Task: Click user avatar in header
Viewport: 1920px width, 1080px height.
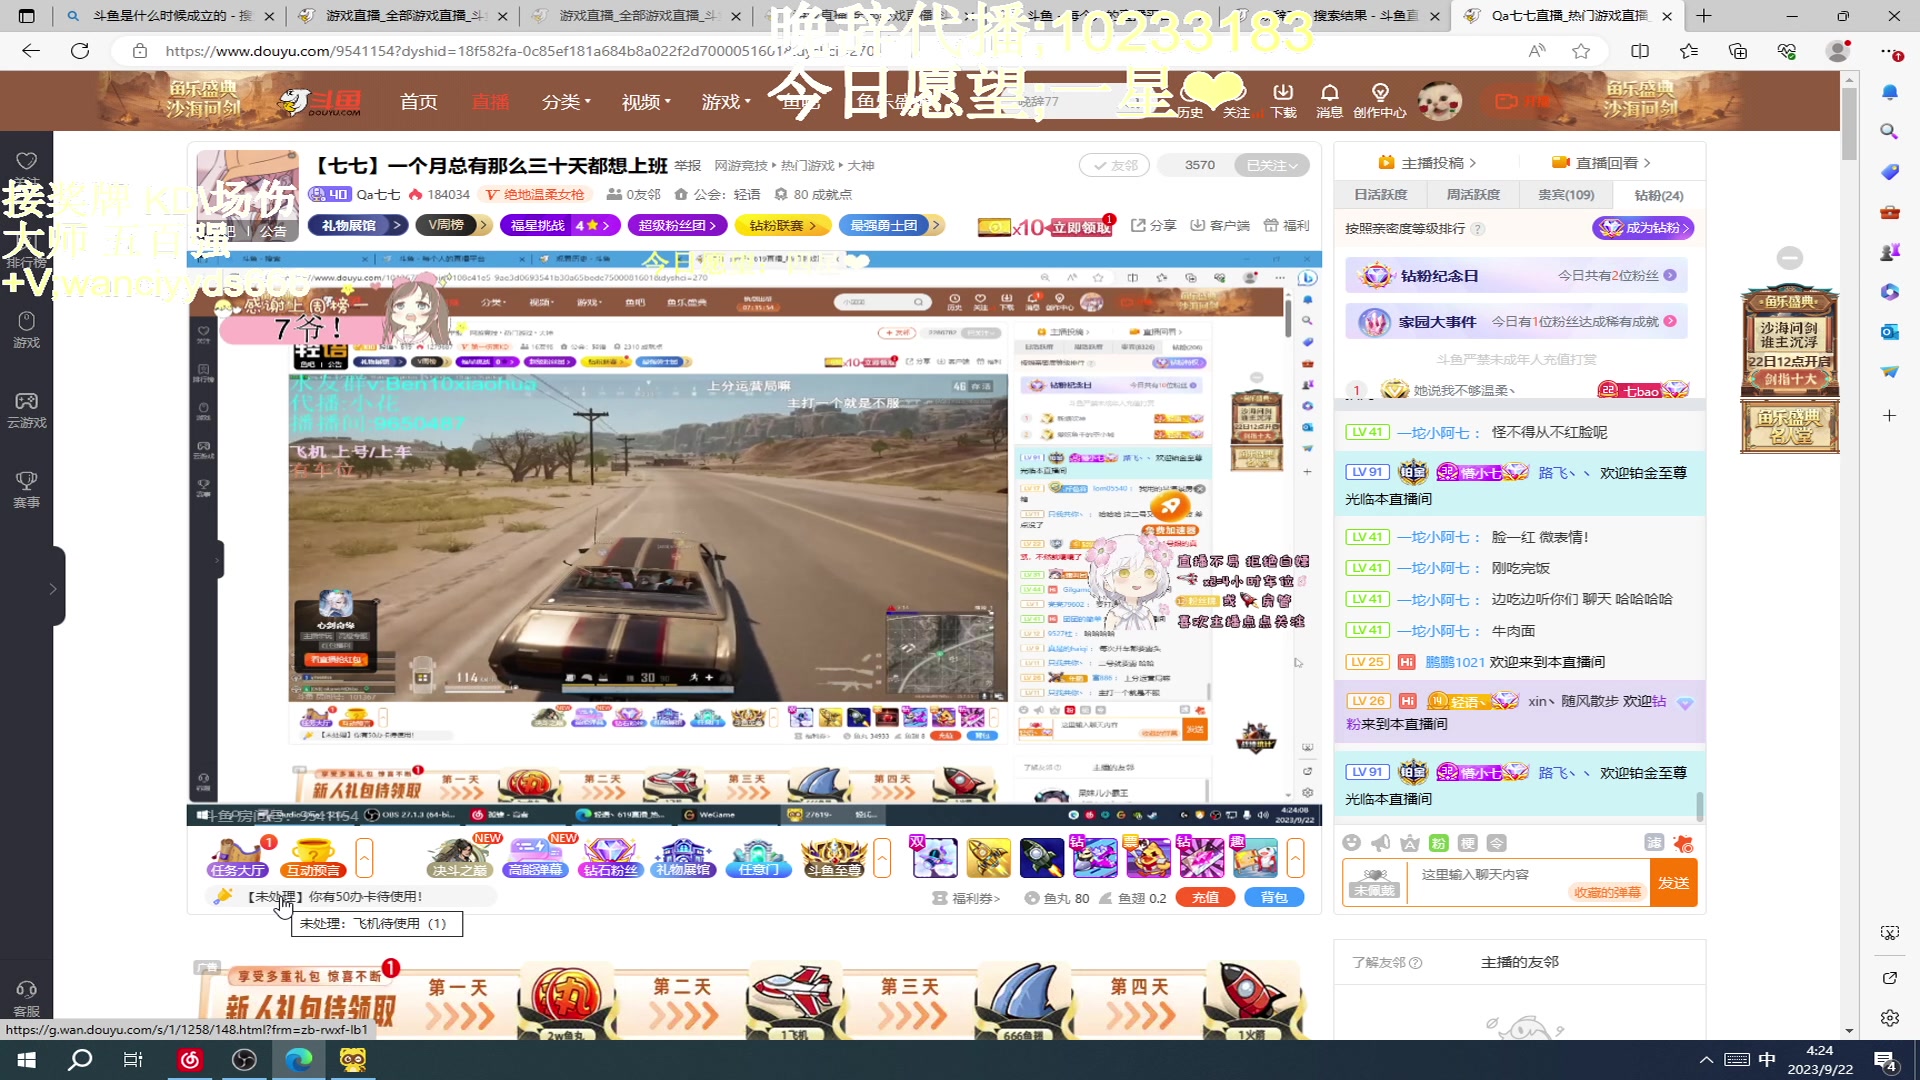Action: pyautogui.click(x=1440, y=101)
